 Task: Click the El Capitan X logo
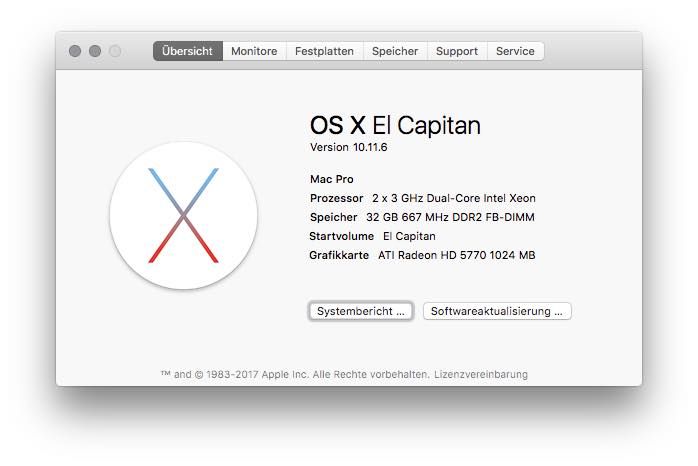(x=183, y=215)
